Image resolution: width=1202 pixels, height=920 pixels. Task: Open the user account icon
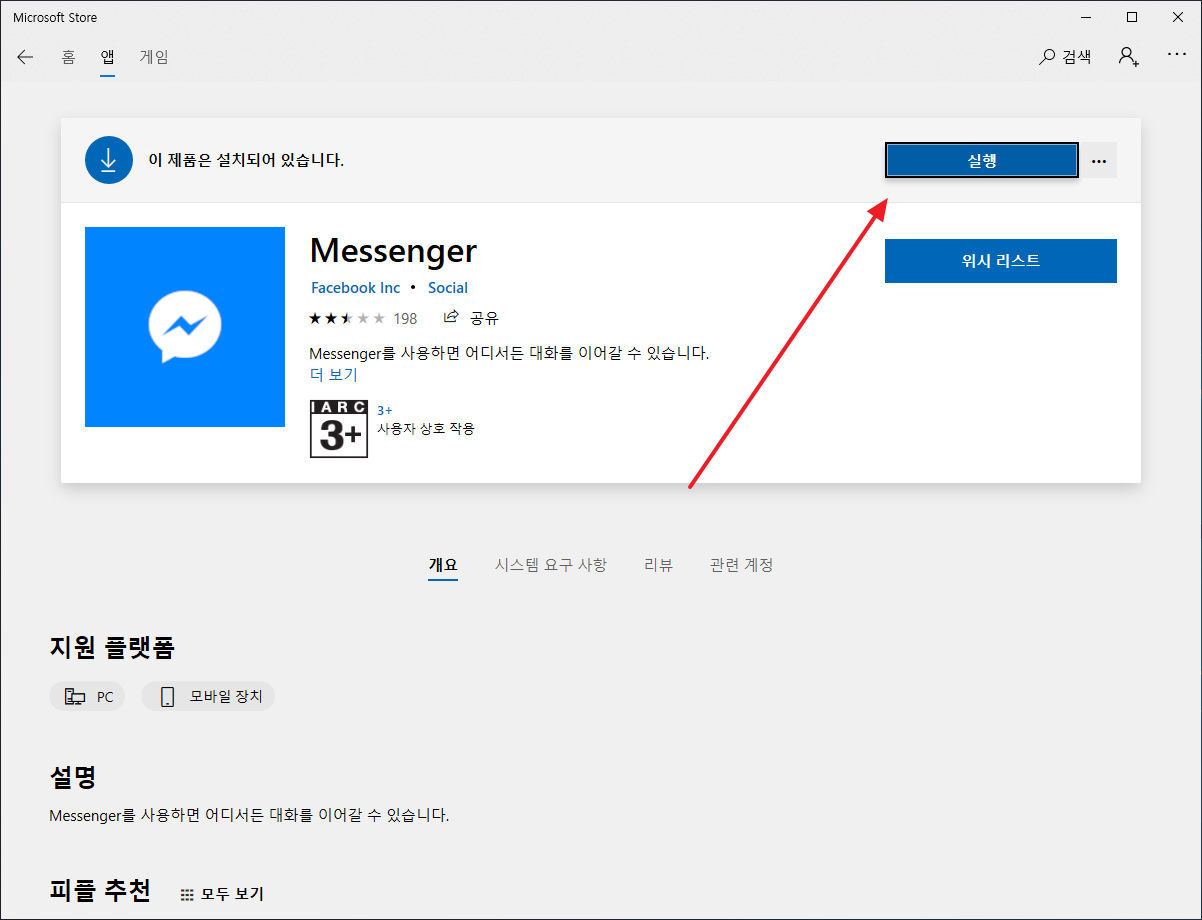1129,57
